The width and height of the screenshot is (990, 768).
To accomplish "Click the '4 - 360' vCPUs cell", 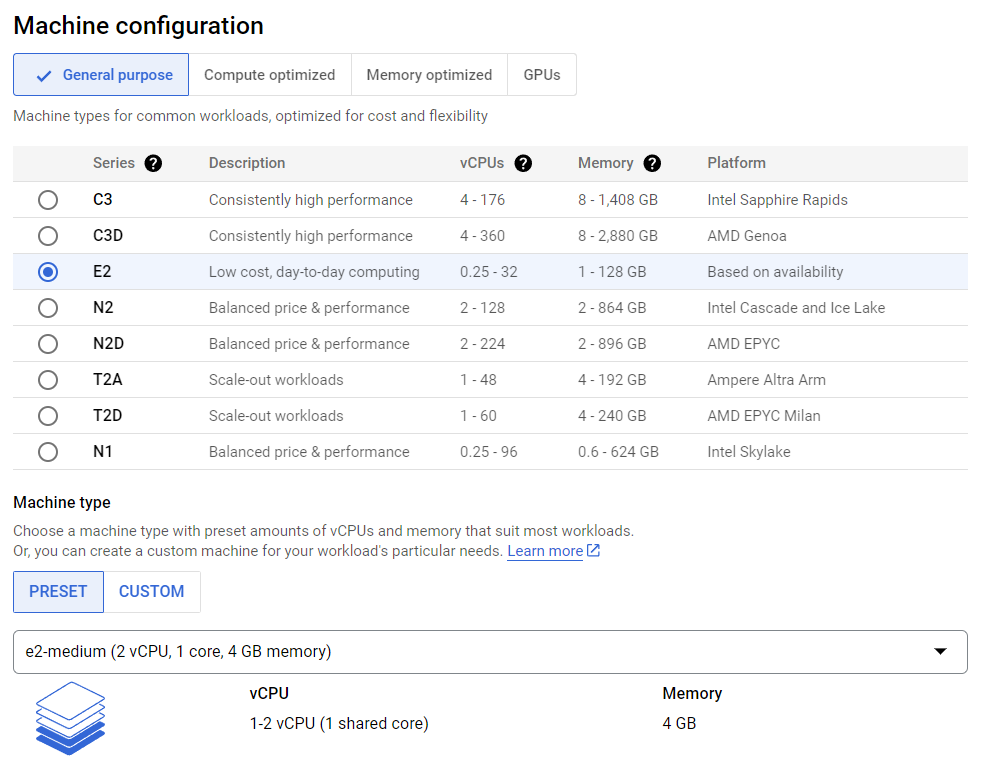I will (482, 236).
